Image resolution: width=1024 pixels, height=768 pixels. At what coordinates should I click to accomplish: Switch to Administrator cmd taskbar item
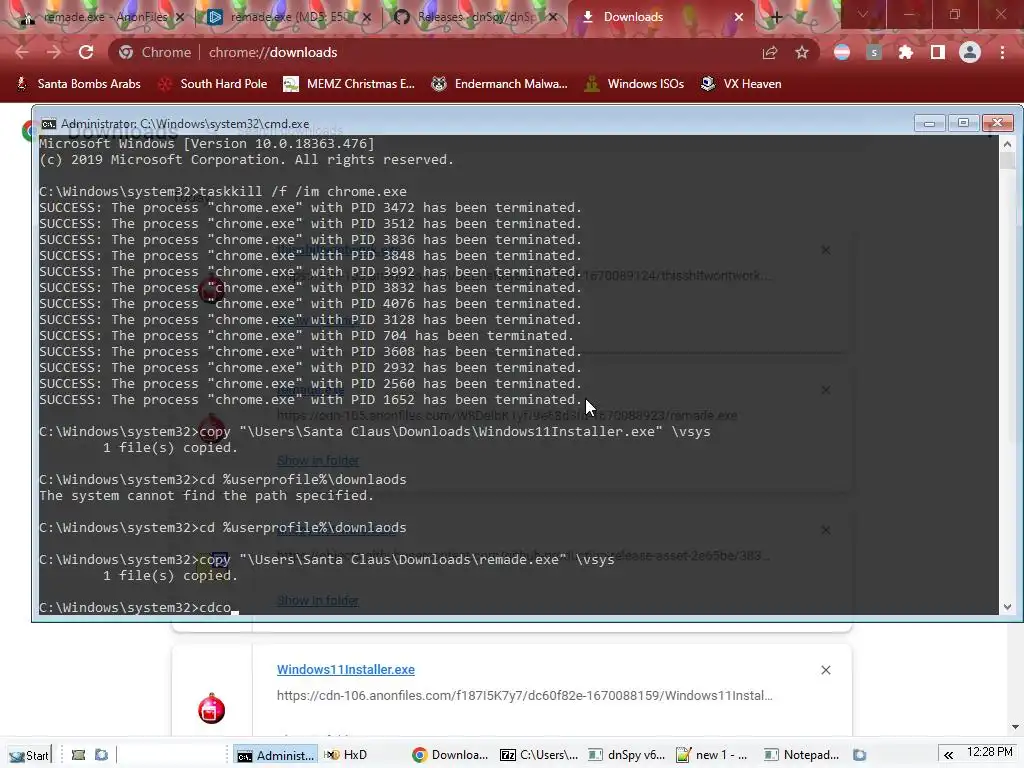coord(275,755)
